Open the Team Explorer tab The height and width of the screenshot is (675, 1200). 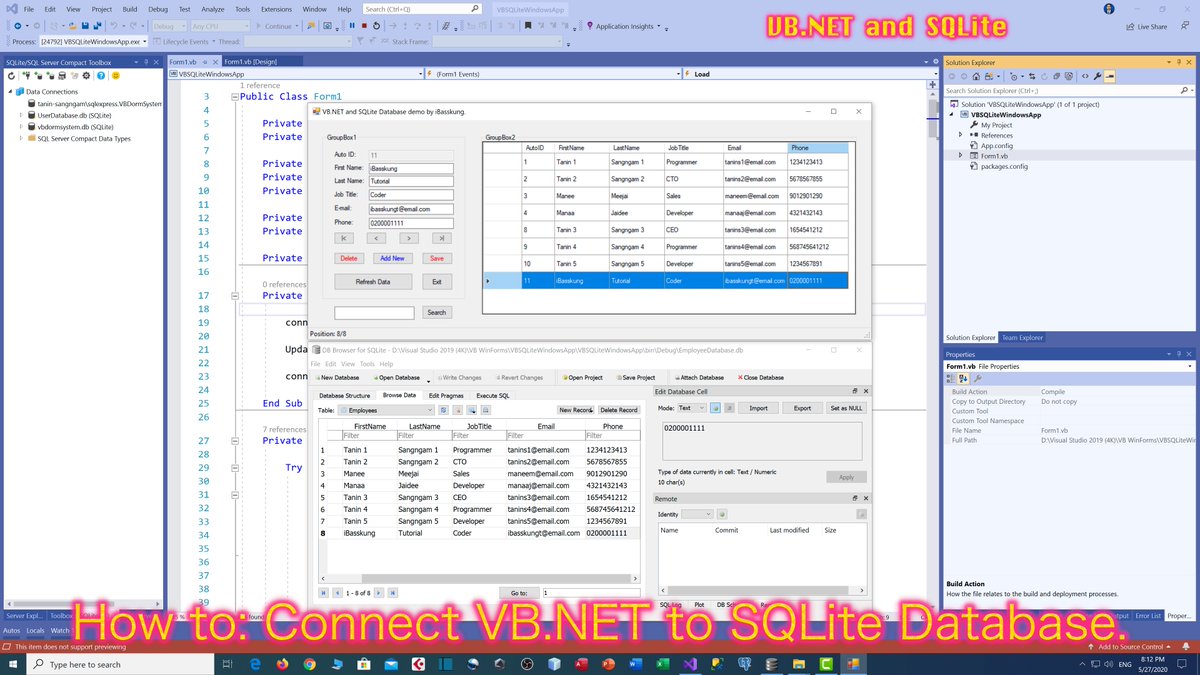point(1023,338)
